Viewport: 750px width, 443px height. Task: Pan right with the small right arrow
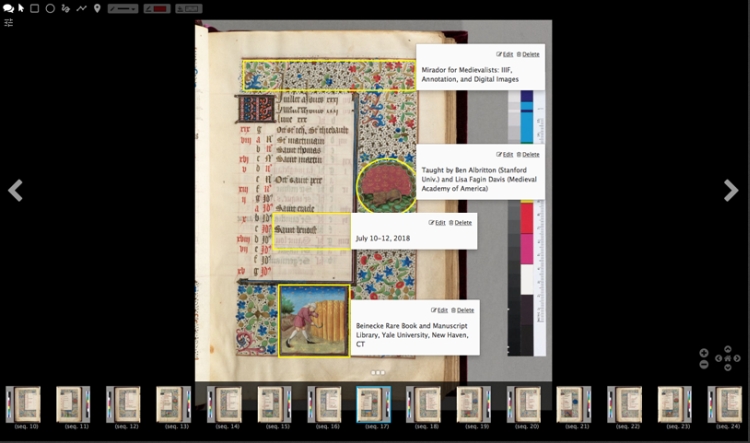pyautogui.click(x=737, y=358)
